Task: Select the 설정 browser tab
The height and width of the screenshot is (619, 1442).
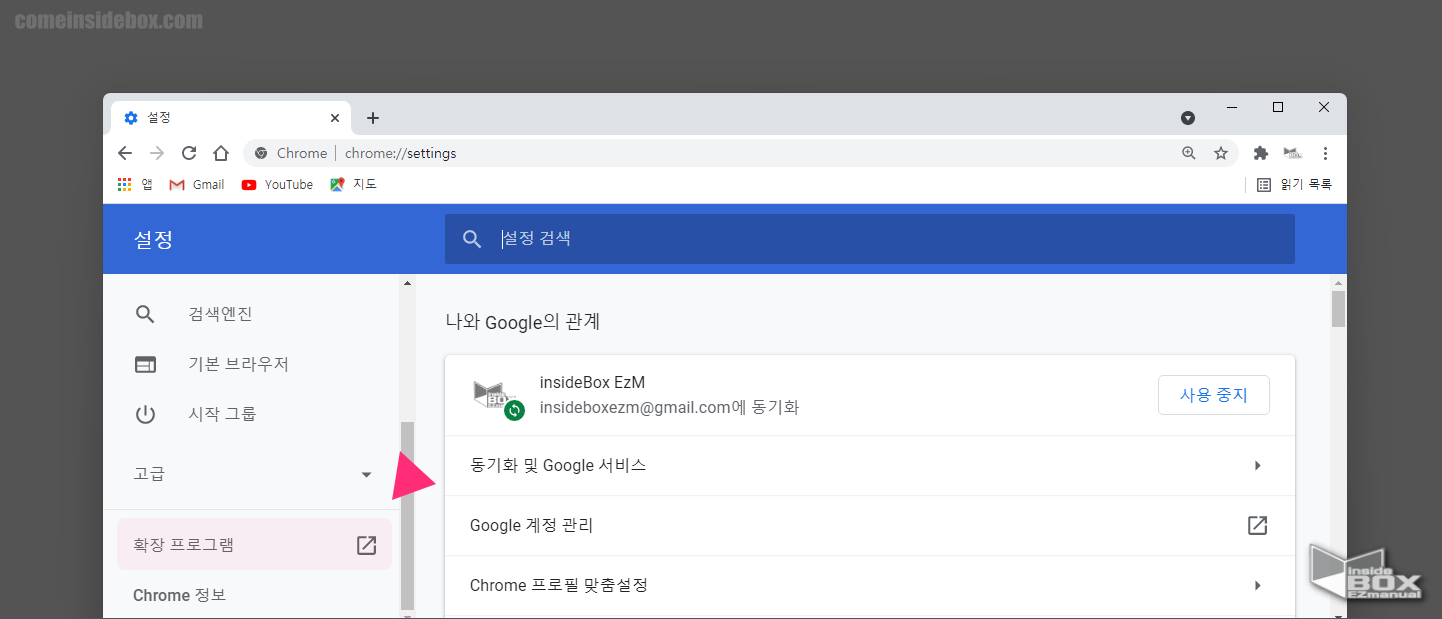Action: click(x=230, y=118)
